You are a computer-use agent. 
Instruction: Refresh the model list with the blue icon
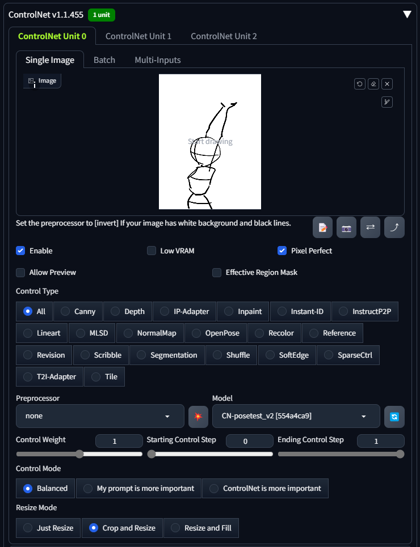(x=394, y=417)
